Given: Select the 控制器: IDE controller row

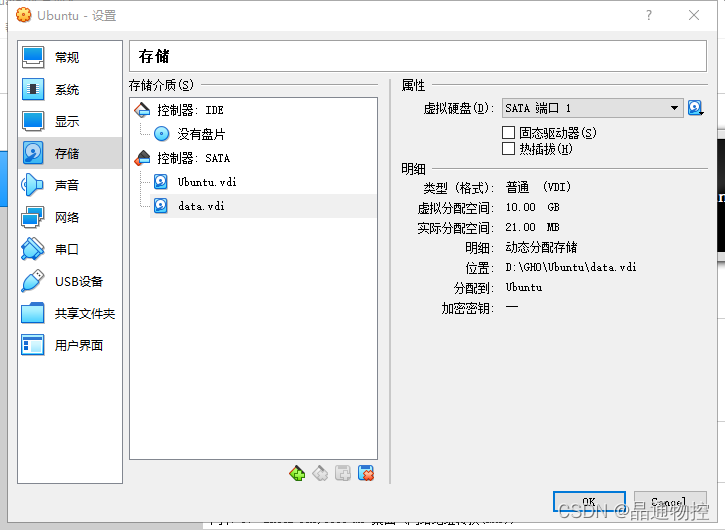Looking at the screenshot, I should tap(253, 110).
